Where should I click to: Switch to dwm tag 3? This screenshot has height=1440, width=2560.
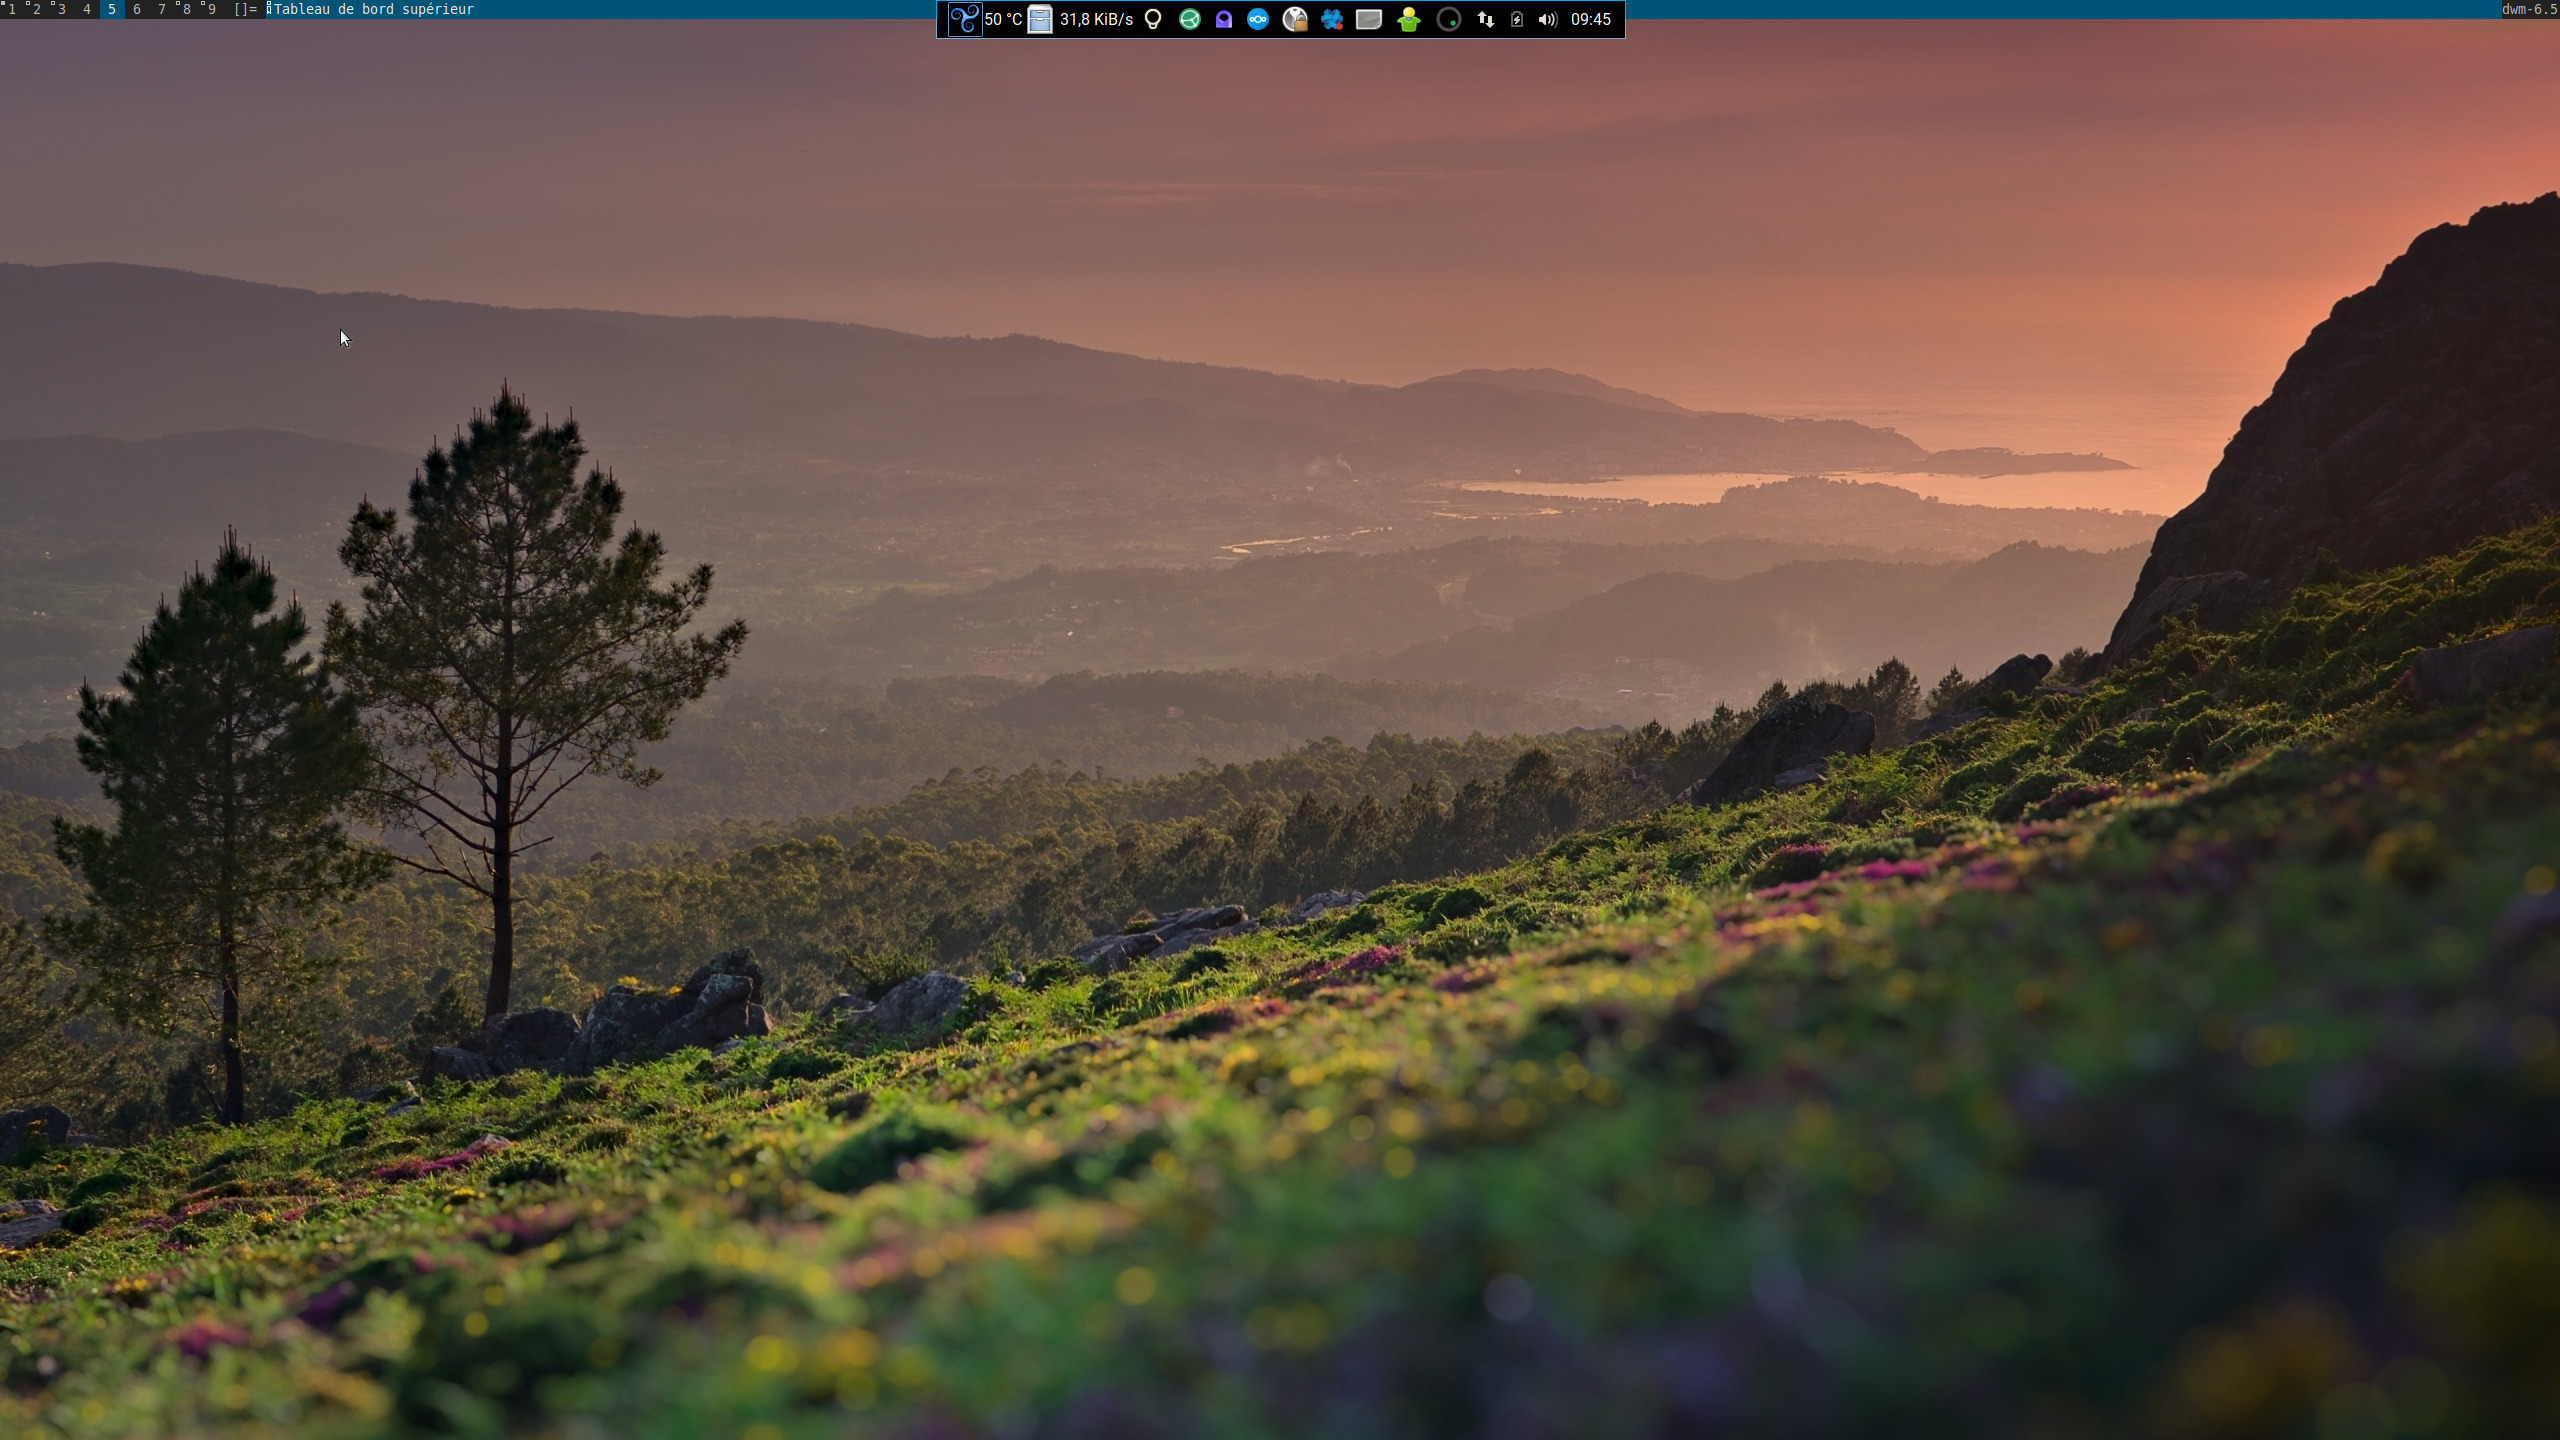[61, 9]
